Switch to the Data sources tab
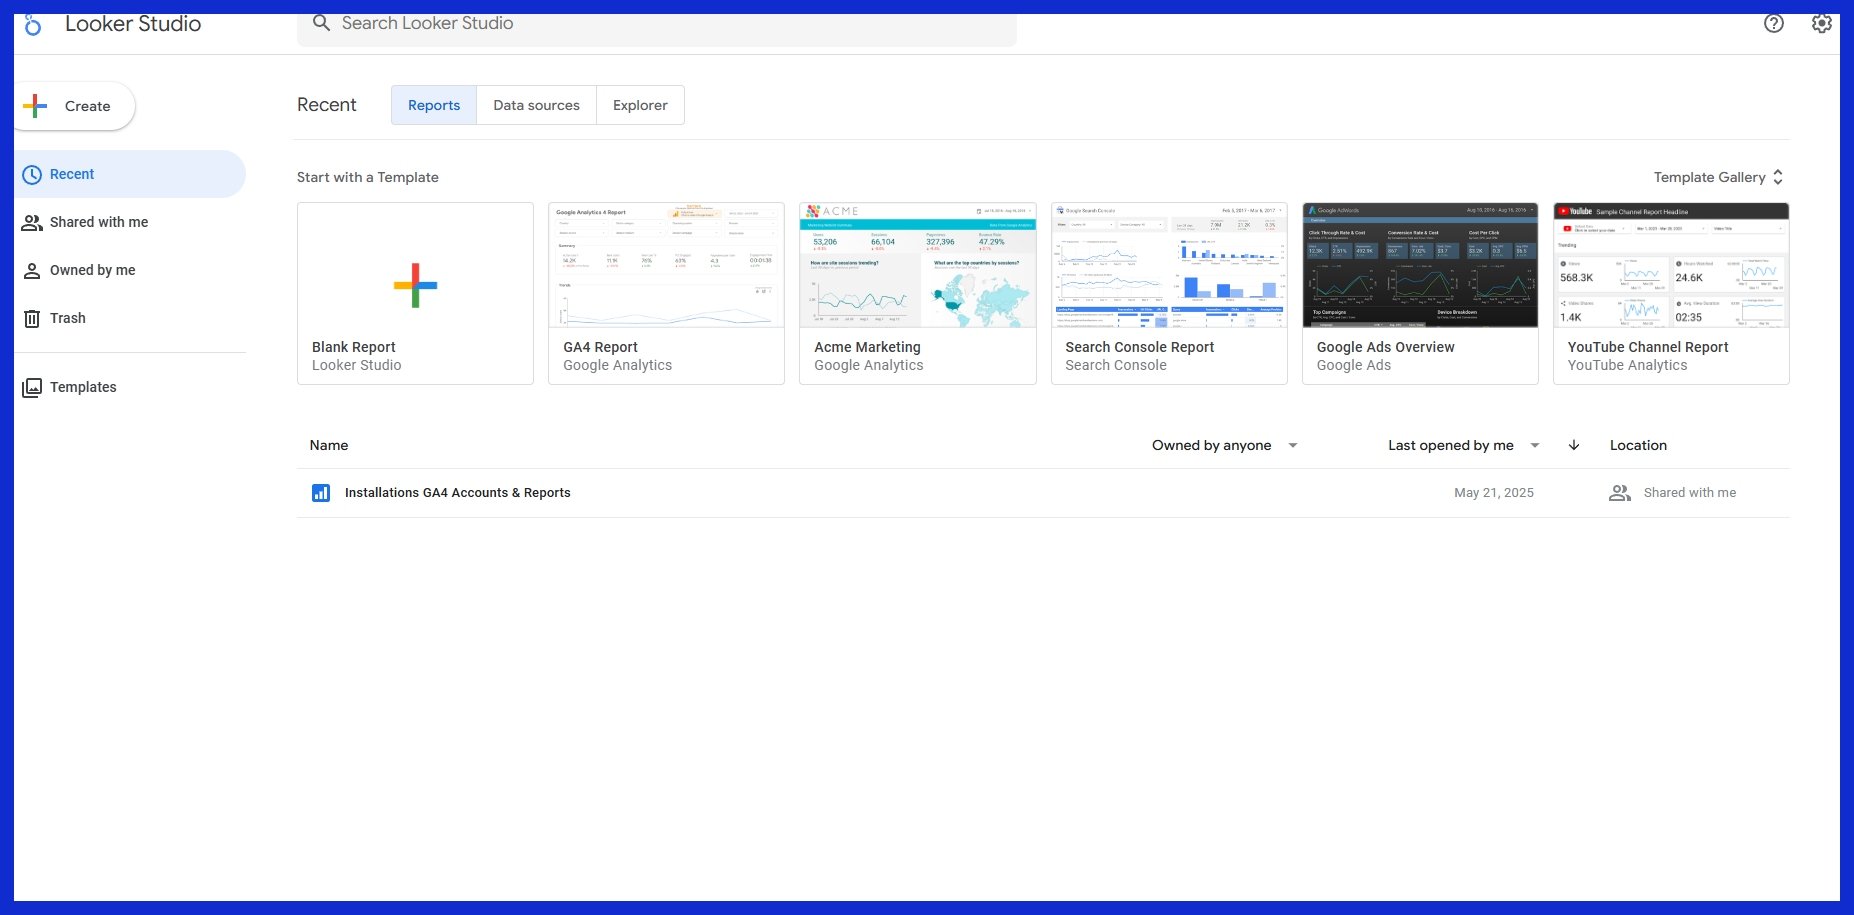The width and height of the screenshot is (1854, 915). coord(536,105)
